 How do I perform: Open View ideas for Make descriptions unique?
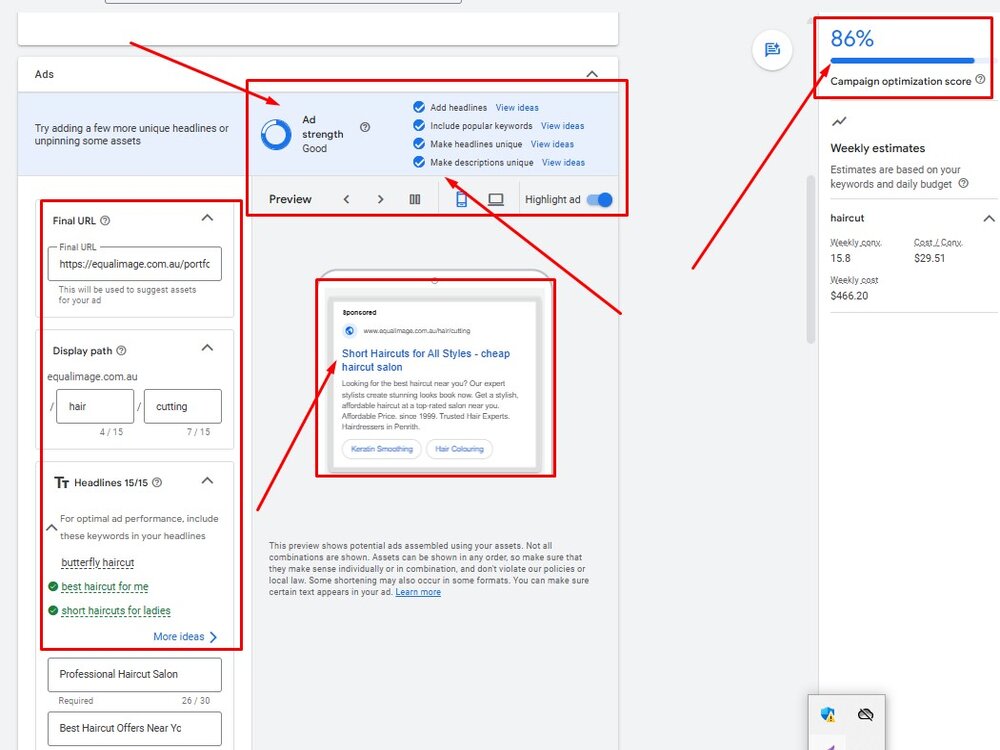coord(563,163)
